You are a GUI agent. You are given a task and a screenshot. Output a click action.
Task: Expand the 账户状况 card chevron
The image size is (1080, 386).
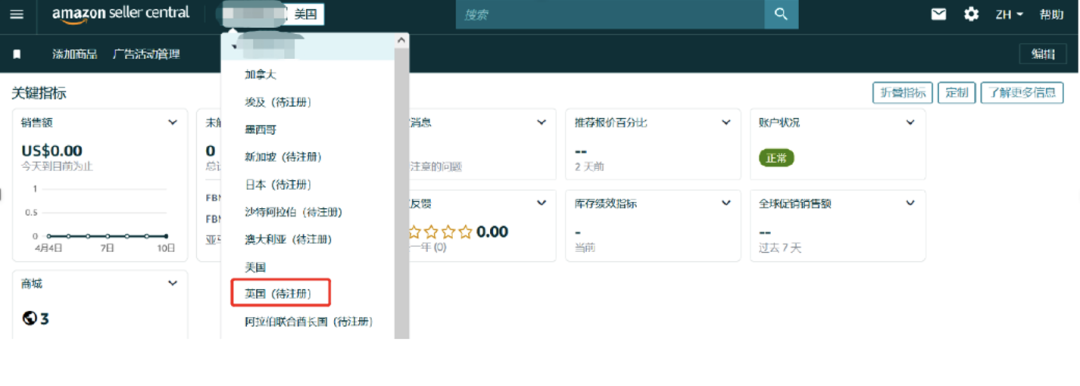coord(911,123)
